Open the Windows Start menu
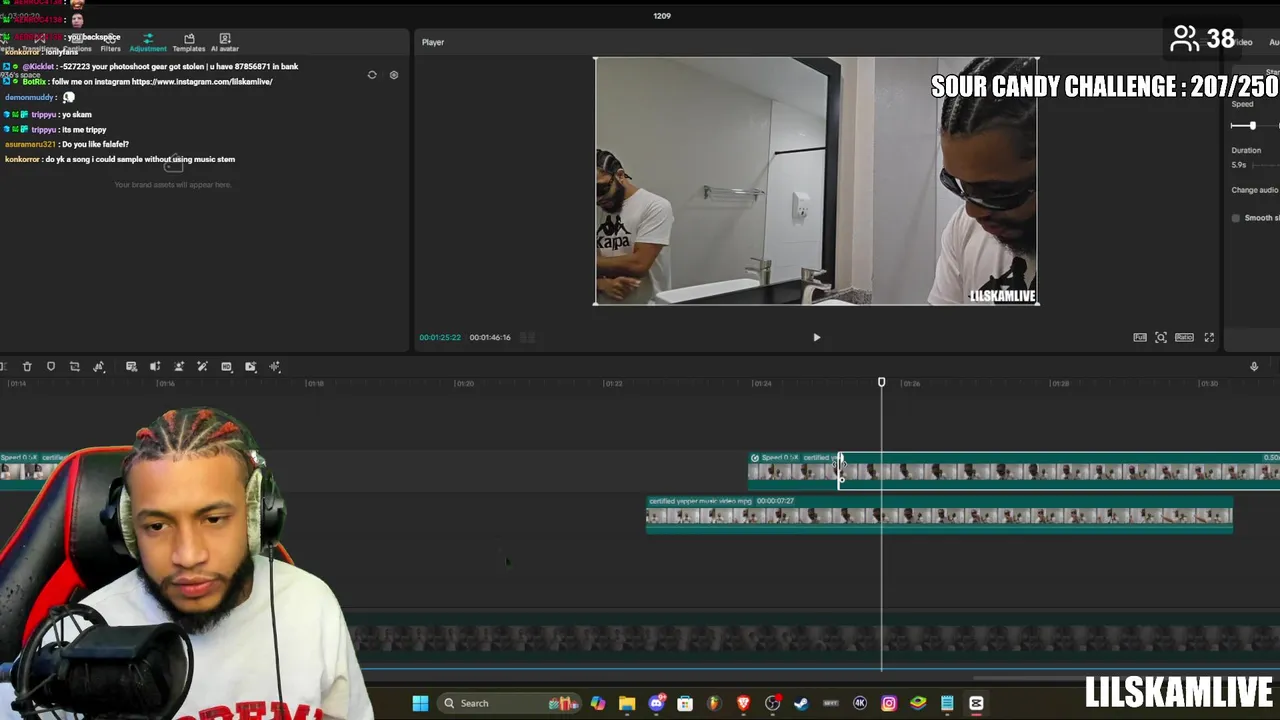 pyautogui.click(x=420, y=703)
